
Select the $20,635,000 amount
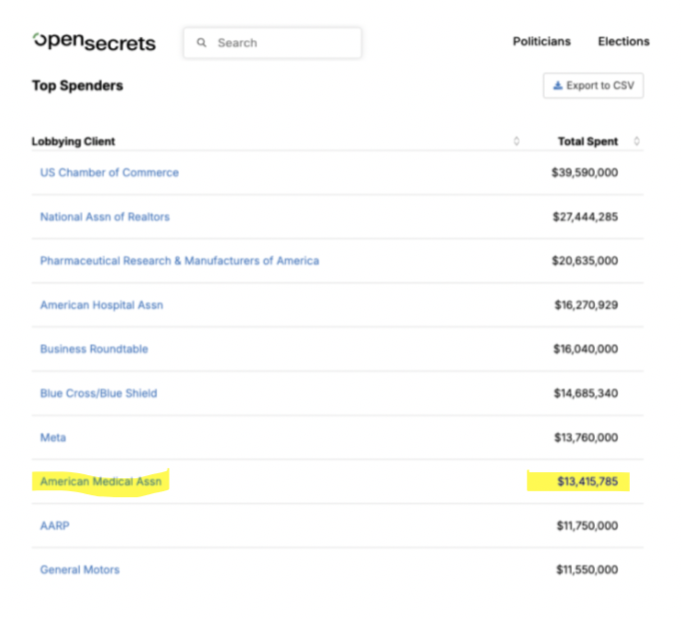(585, 261)
